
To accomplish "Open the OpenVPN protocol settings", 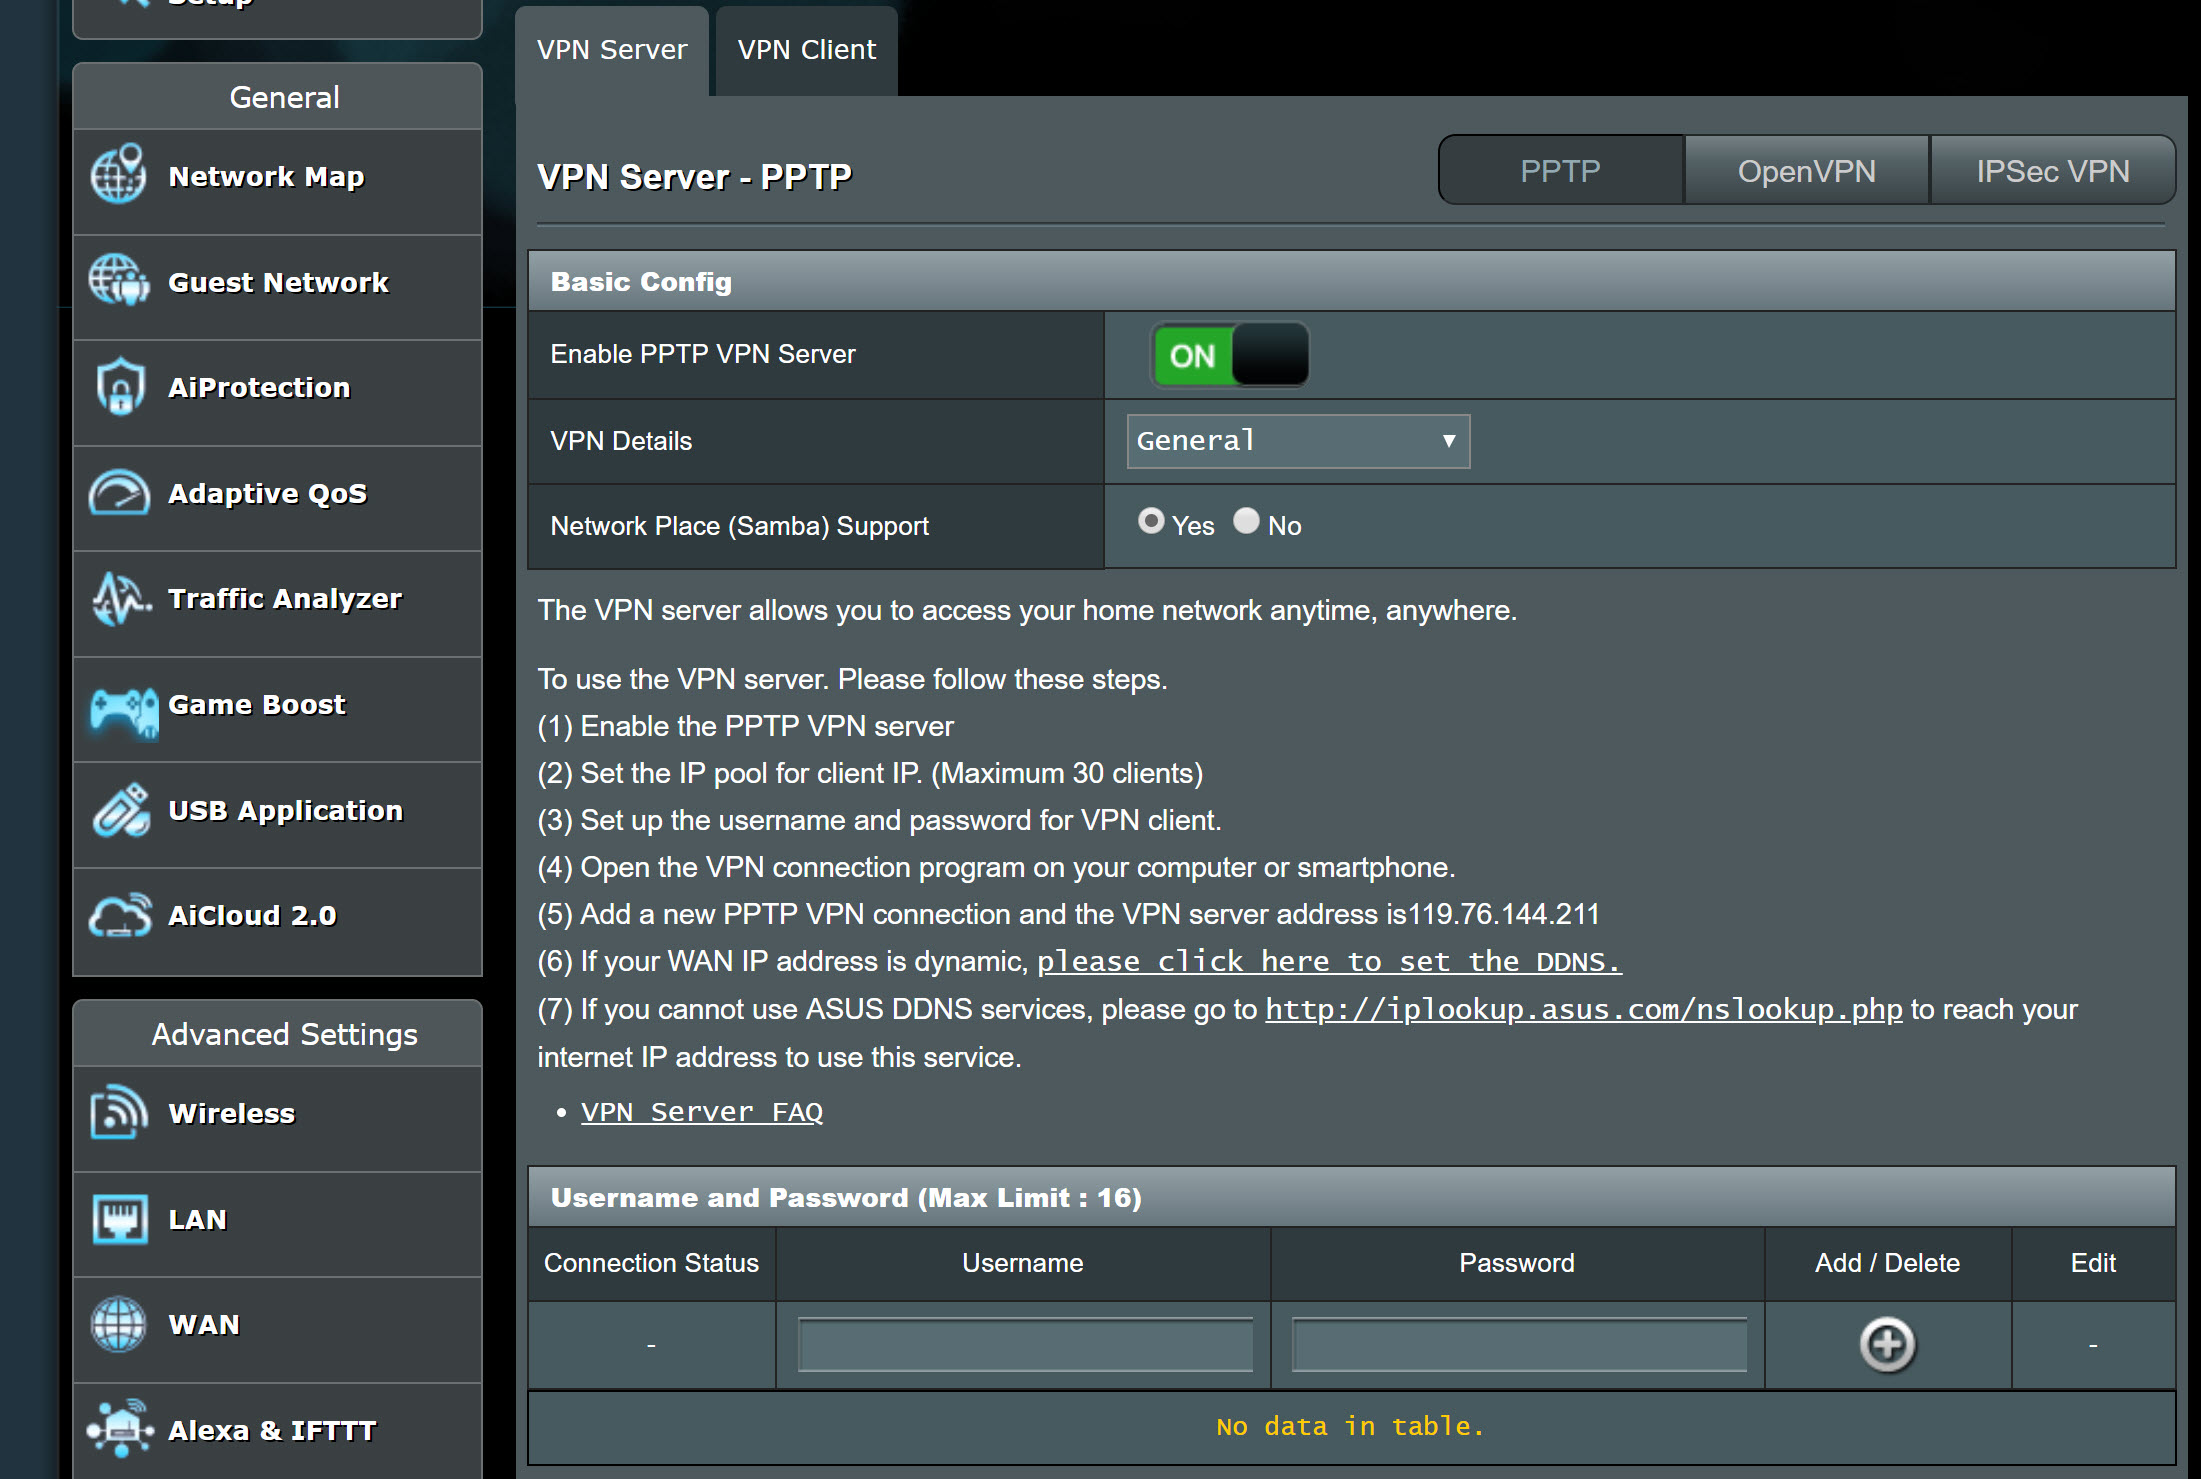I will point(1803,170).
